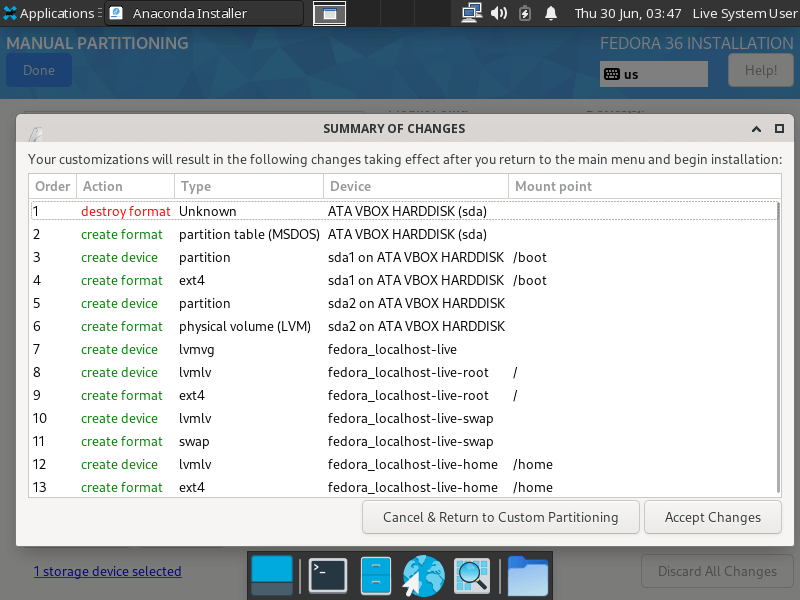Viewport: 800px width, 600px height.
Task: Switch to Anaconda Installer taskbar window
Action: click(204, 13)
